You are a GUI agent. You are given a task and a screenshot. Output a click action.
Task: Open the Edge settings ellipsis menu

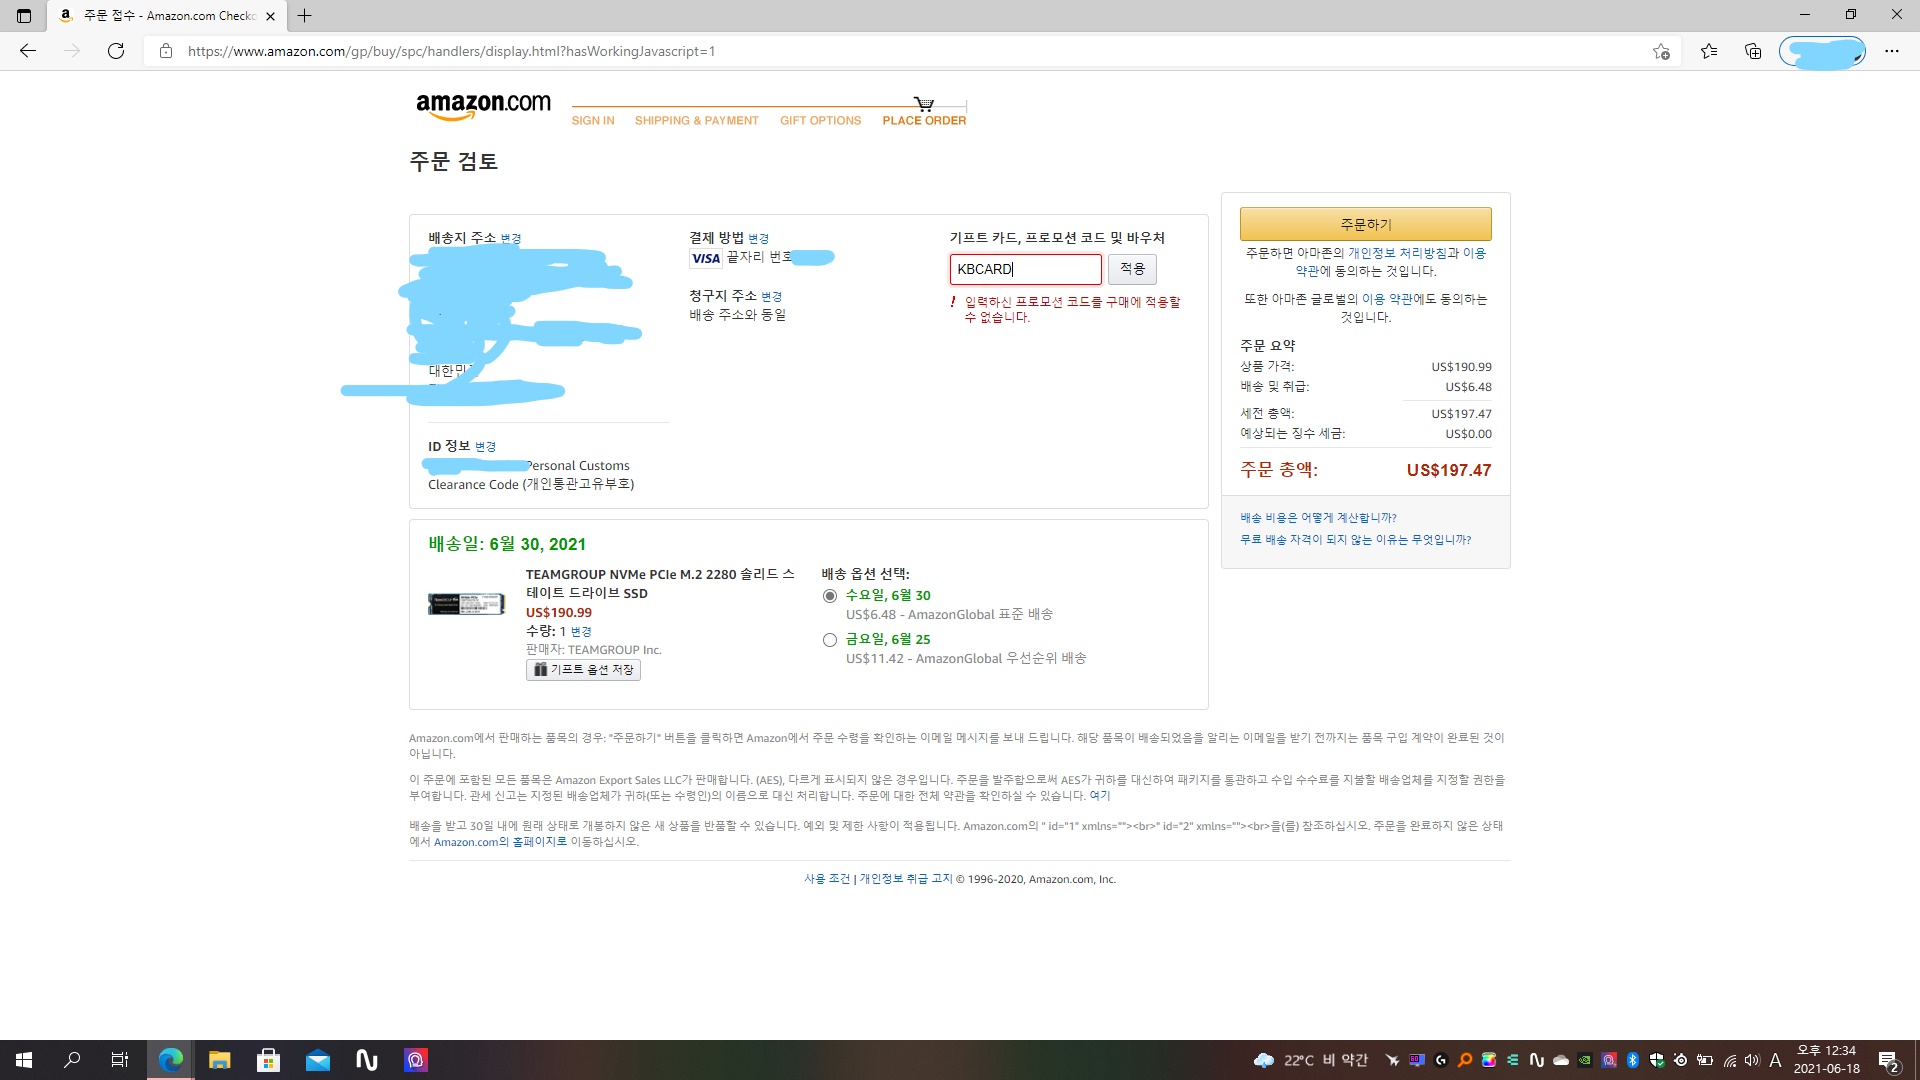pos(1892,51)
